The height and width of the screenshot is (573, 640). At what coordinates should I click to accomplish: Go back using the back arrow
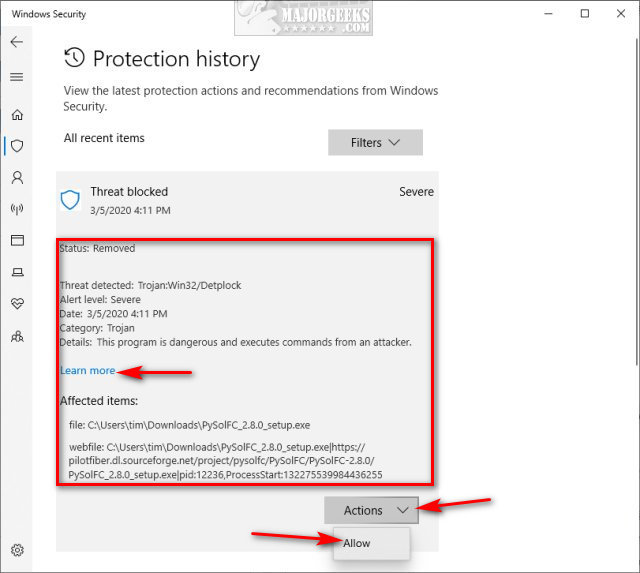(x=17, y=42)
